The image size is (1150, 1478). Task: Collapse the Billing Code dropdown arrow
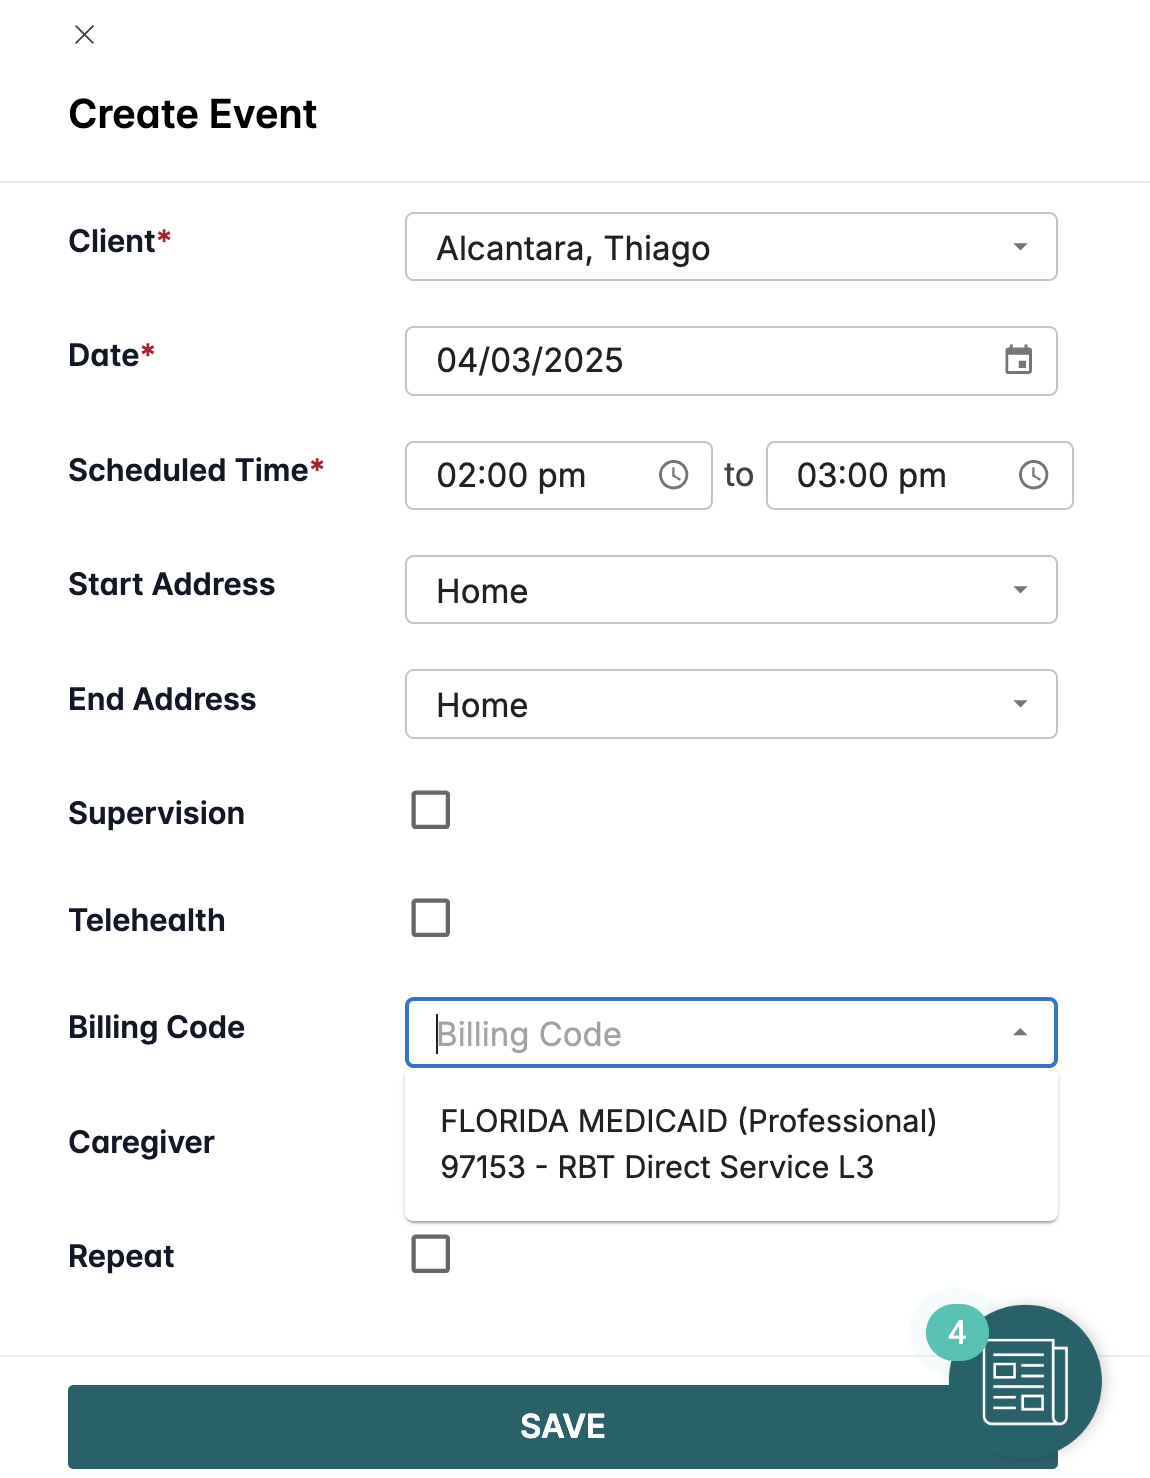coord(1020,1032)
